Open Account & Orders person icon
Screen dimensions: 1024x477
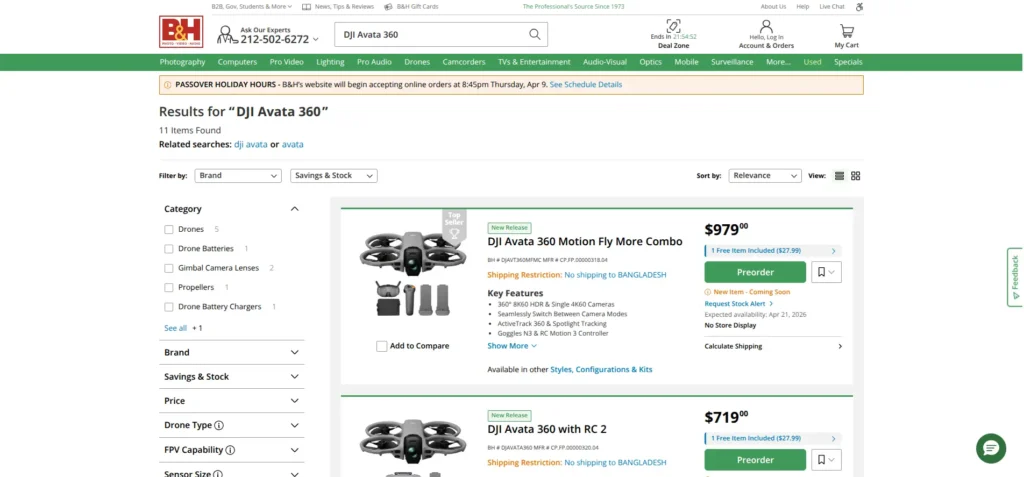coord(766,26)
